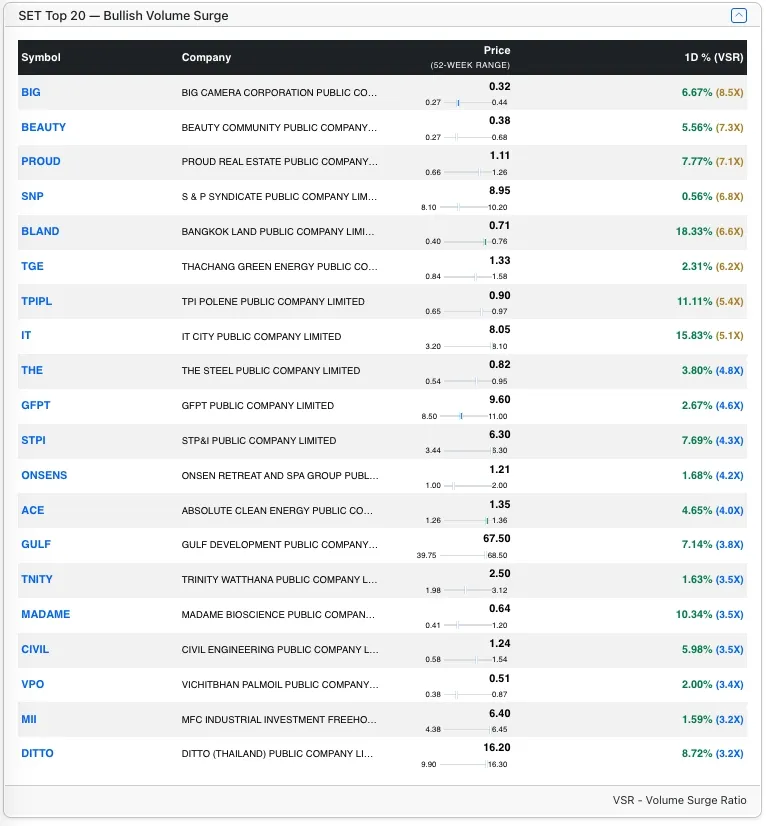Viewport: 766px width, 826px height.
Task: Open the ONSENS stock symbol link
Action: coord(44,475)
